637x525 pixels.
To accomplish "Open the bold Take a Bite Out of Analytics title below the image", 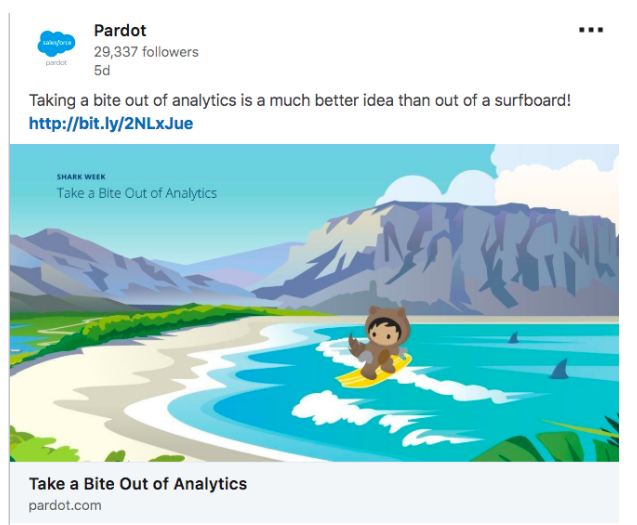I will (138, 484).
